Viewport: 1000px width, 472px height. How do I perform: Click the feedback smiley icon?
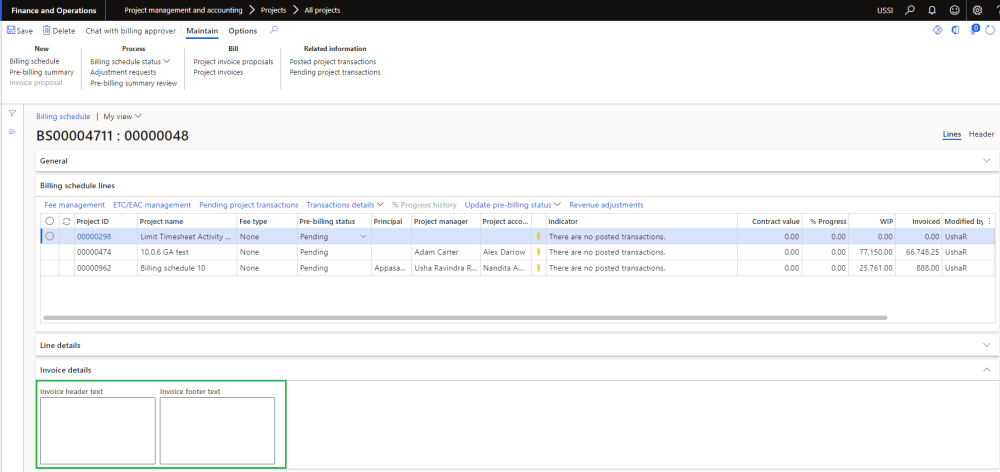[954, 10]
